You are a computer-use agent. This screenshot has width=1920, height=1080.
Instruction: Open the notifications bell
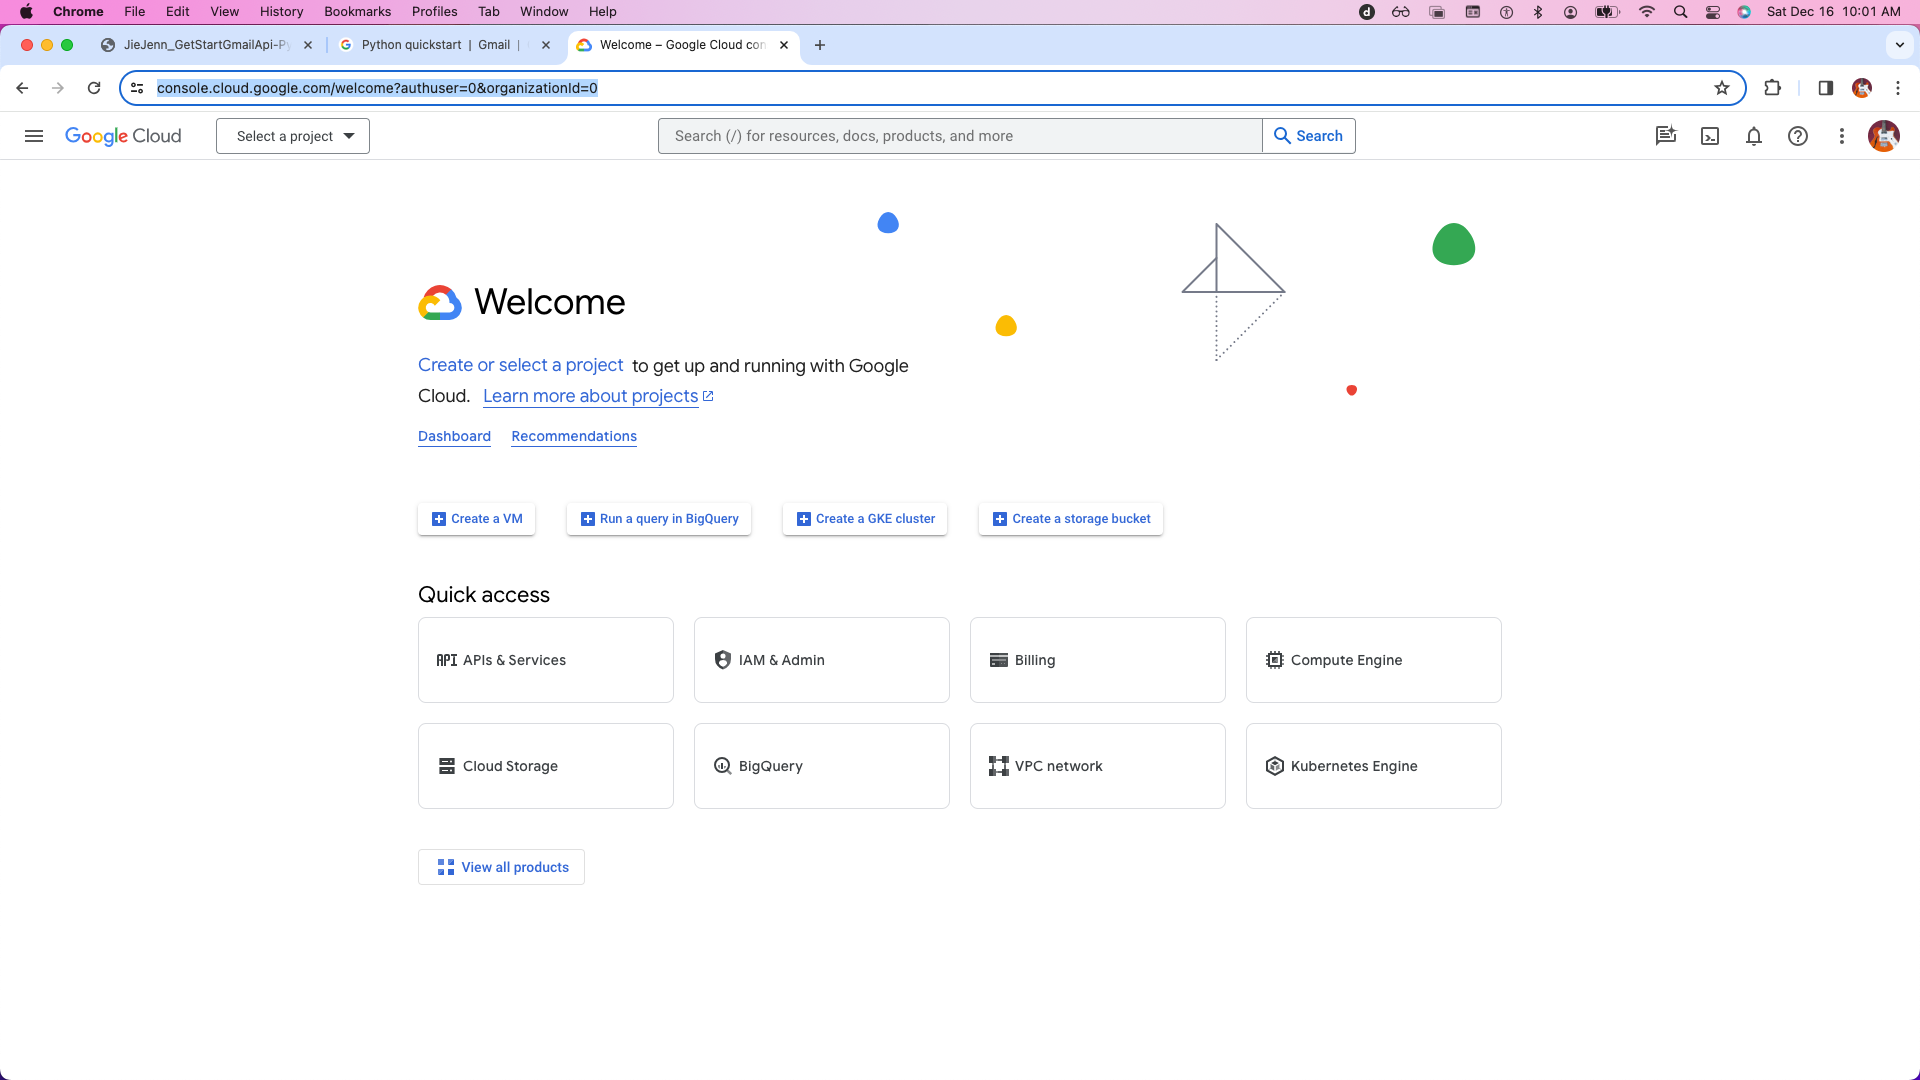(1754, 136)
